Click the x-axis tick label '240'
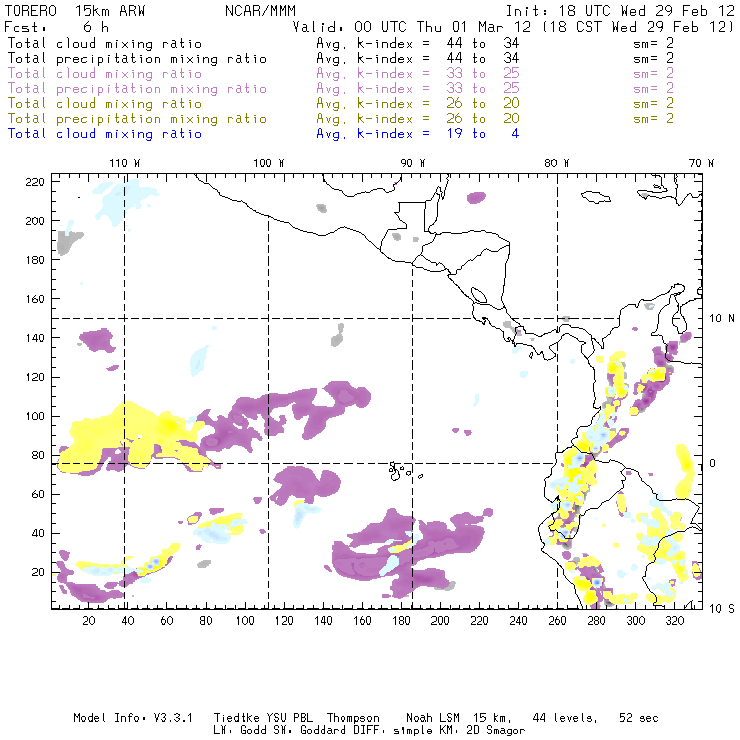 click(x=518, y=621)
